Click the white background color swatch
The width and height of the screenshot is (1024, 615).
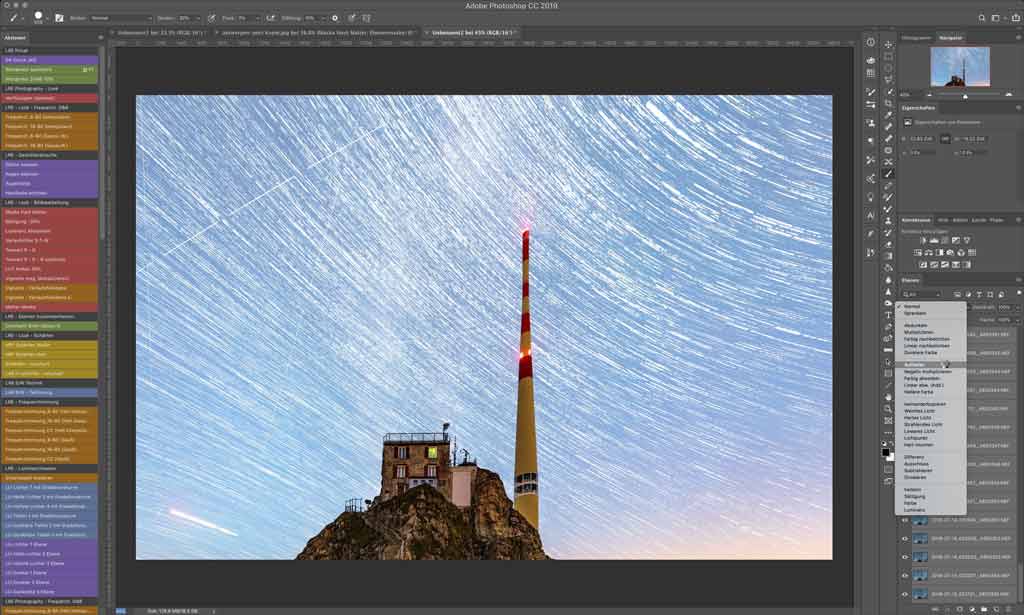point(891,457)
